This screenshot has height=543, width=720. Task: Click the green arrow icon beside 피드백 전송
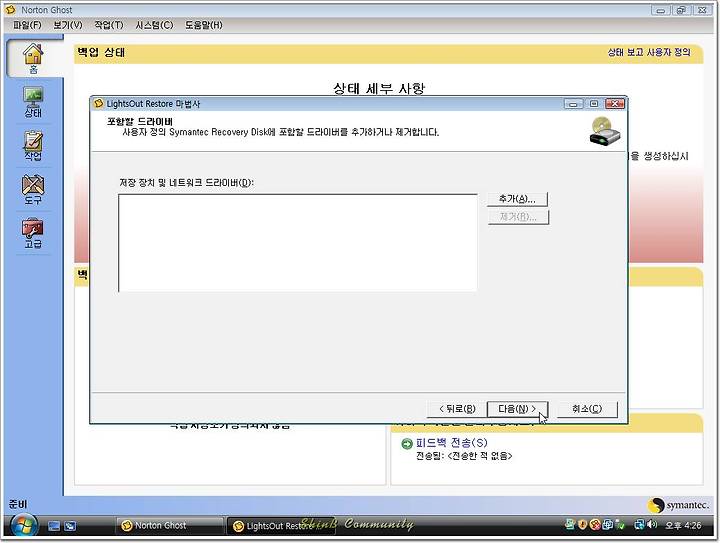pyautogui.click(x=406, y=443)
